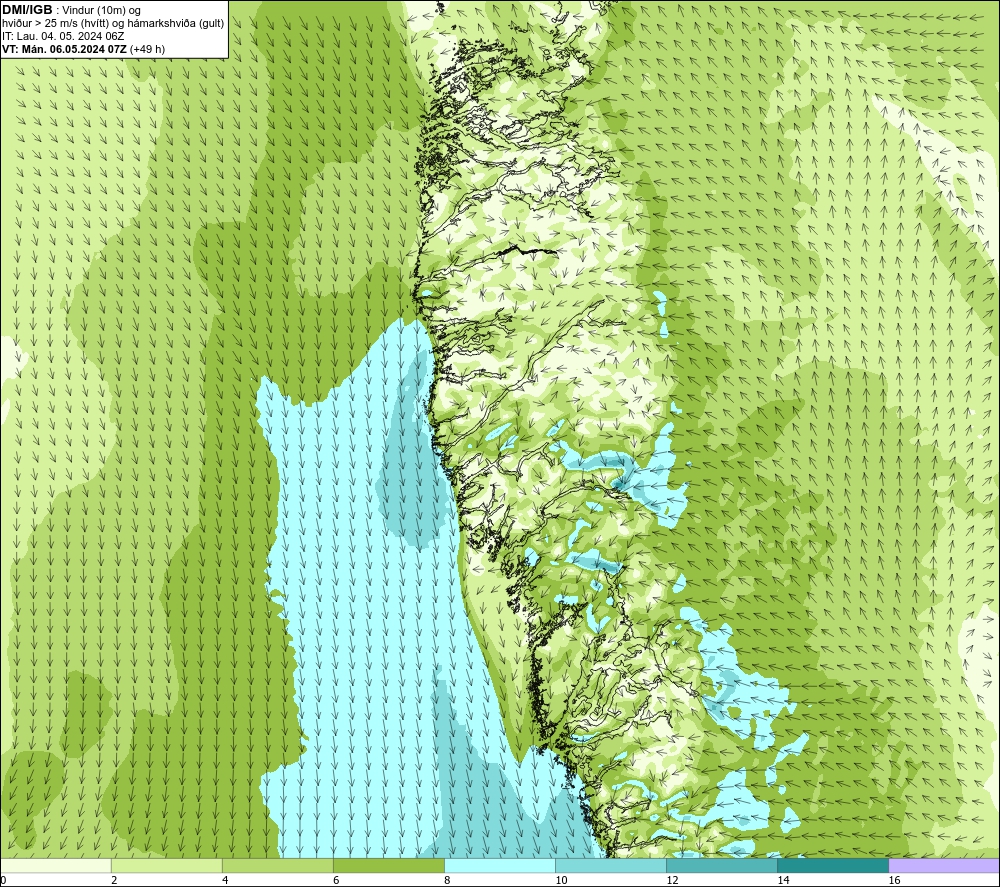Click the legend label '16'
The image size is (1000, 887).
tap(894, 880)
